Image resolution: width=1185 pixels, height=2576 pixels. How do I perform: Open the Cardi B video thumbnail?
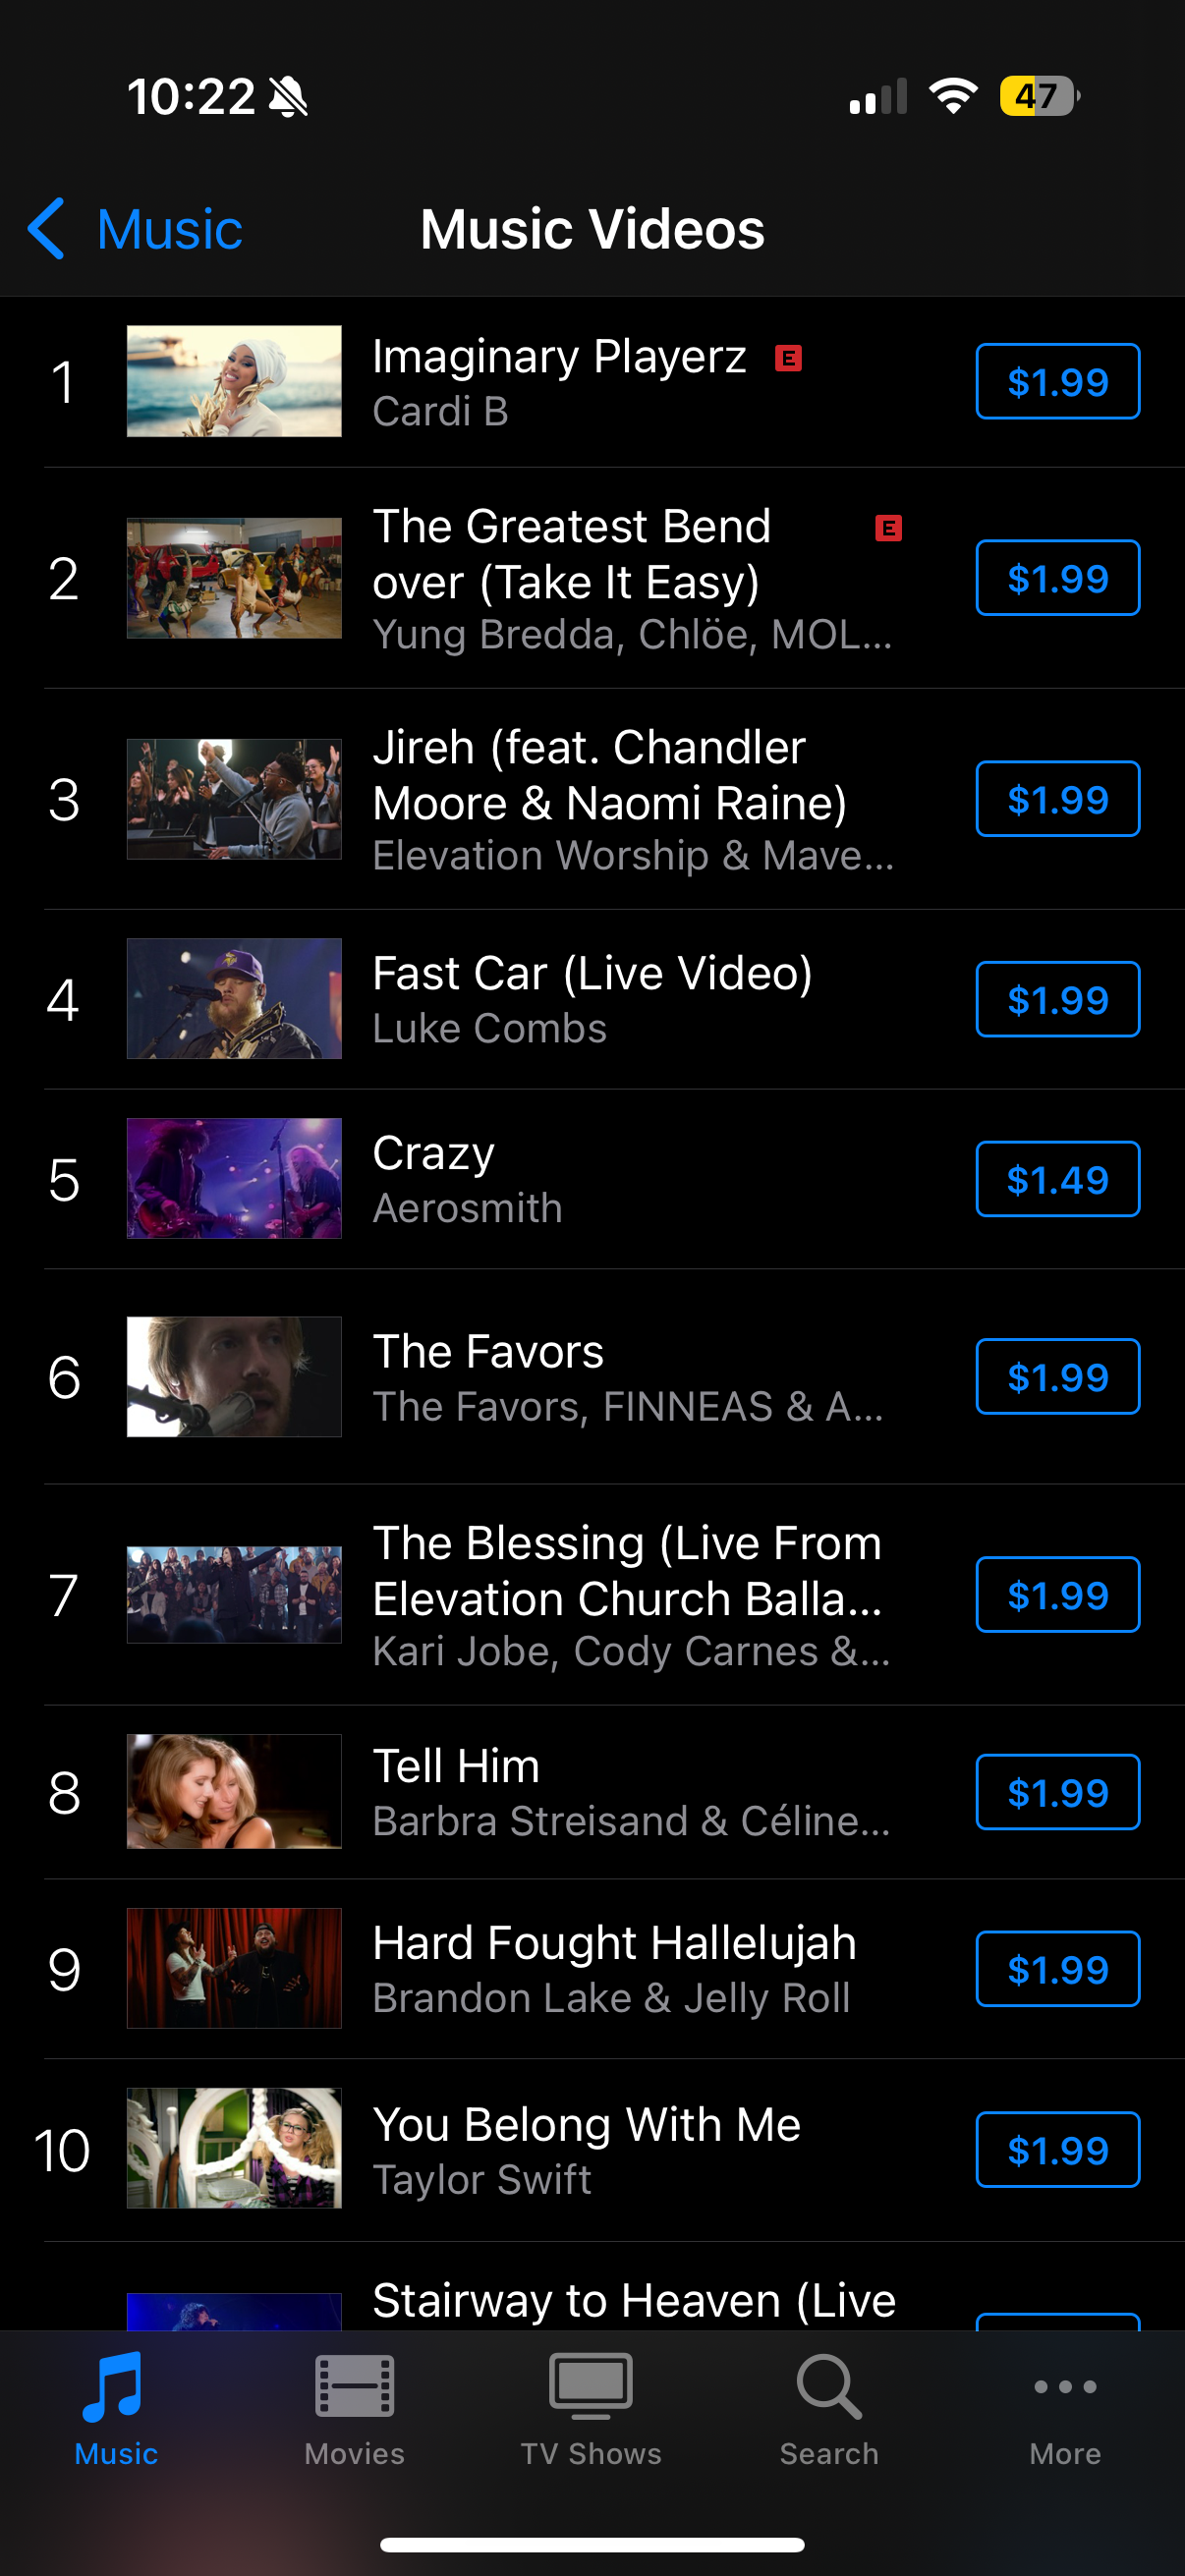point(234,381)
